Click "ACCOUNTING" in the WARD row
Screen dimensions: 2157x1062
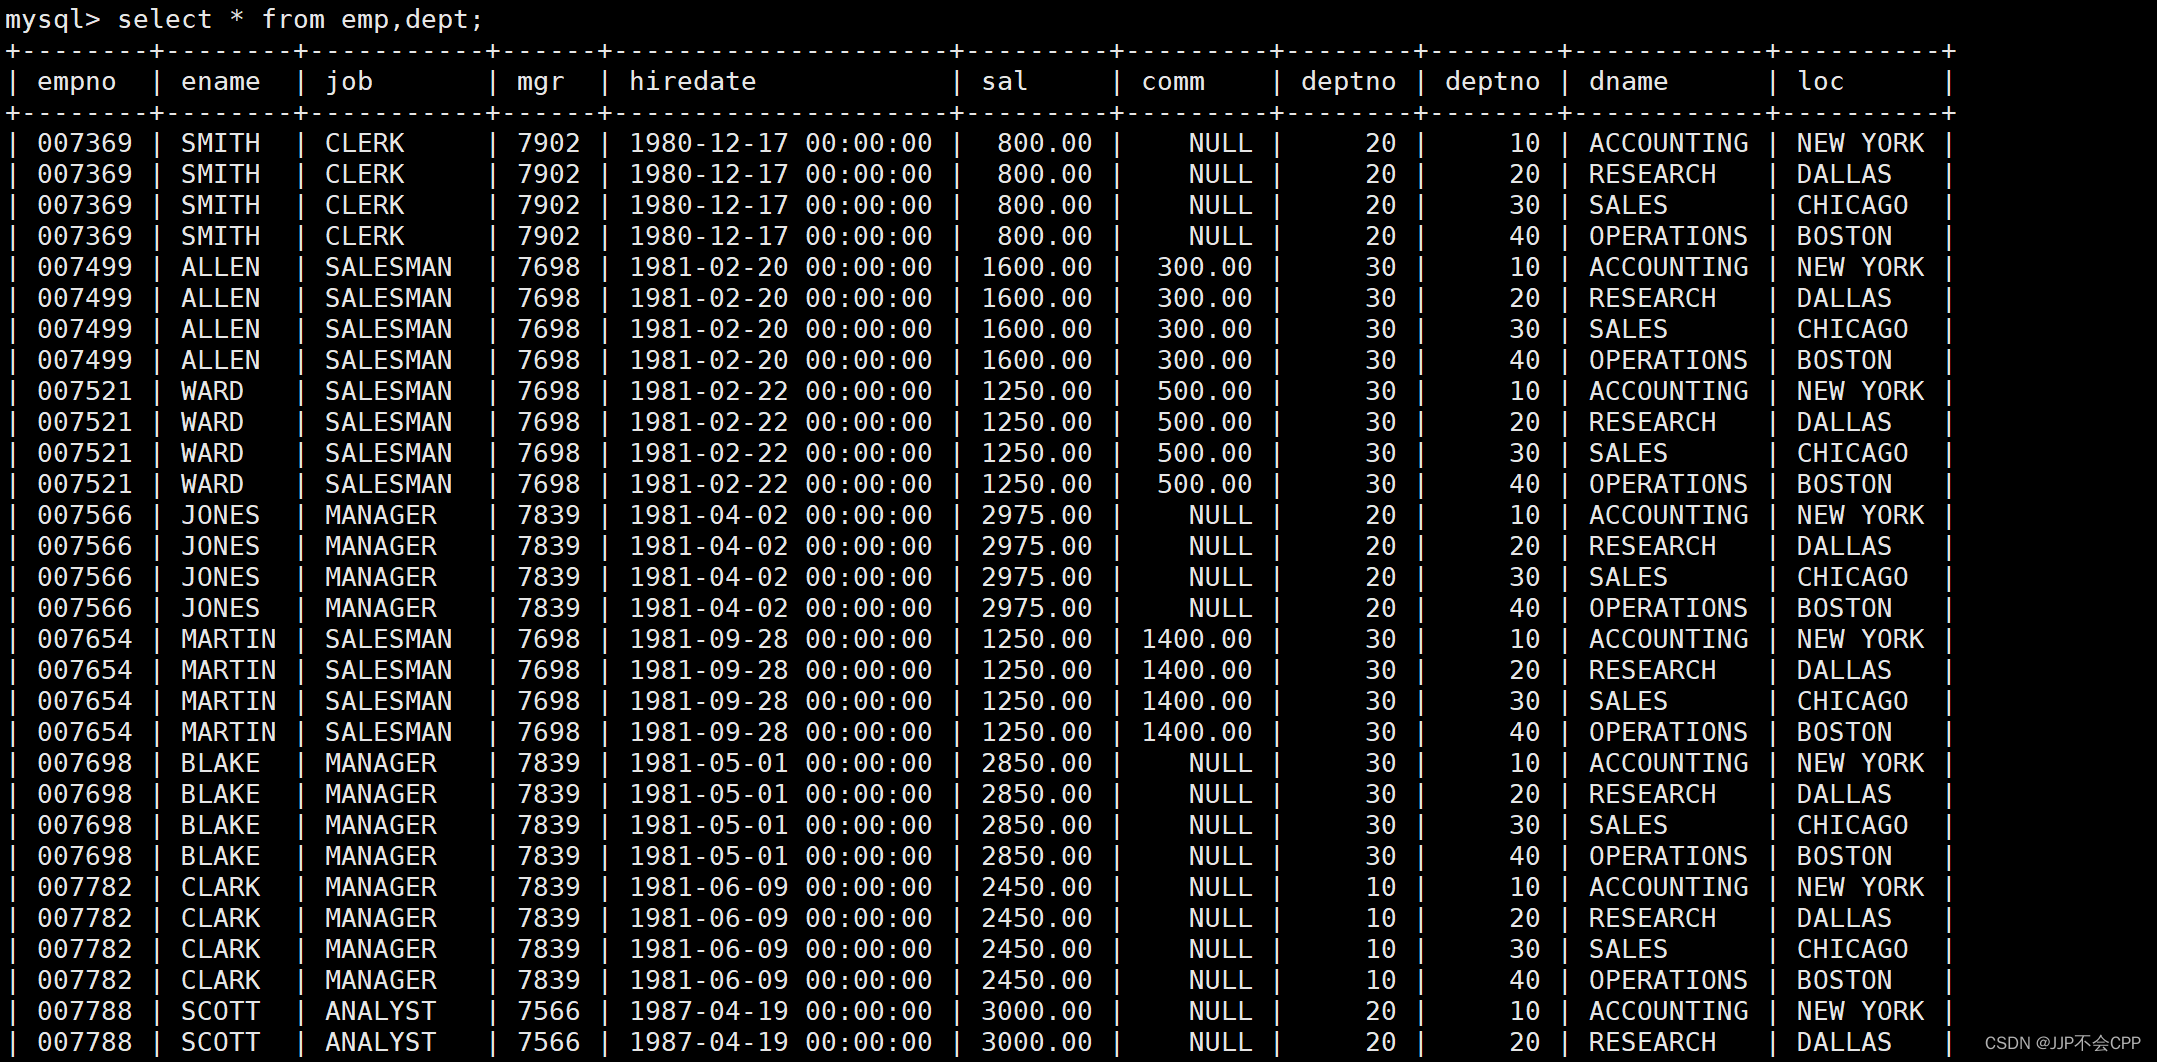1669,391
